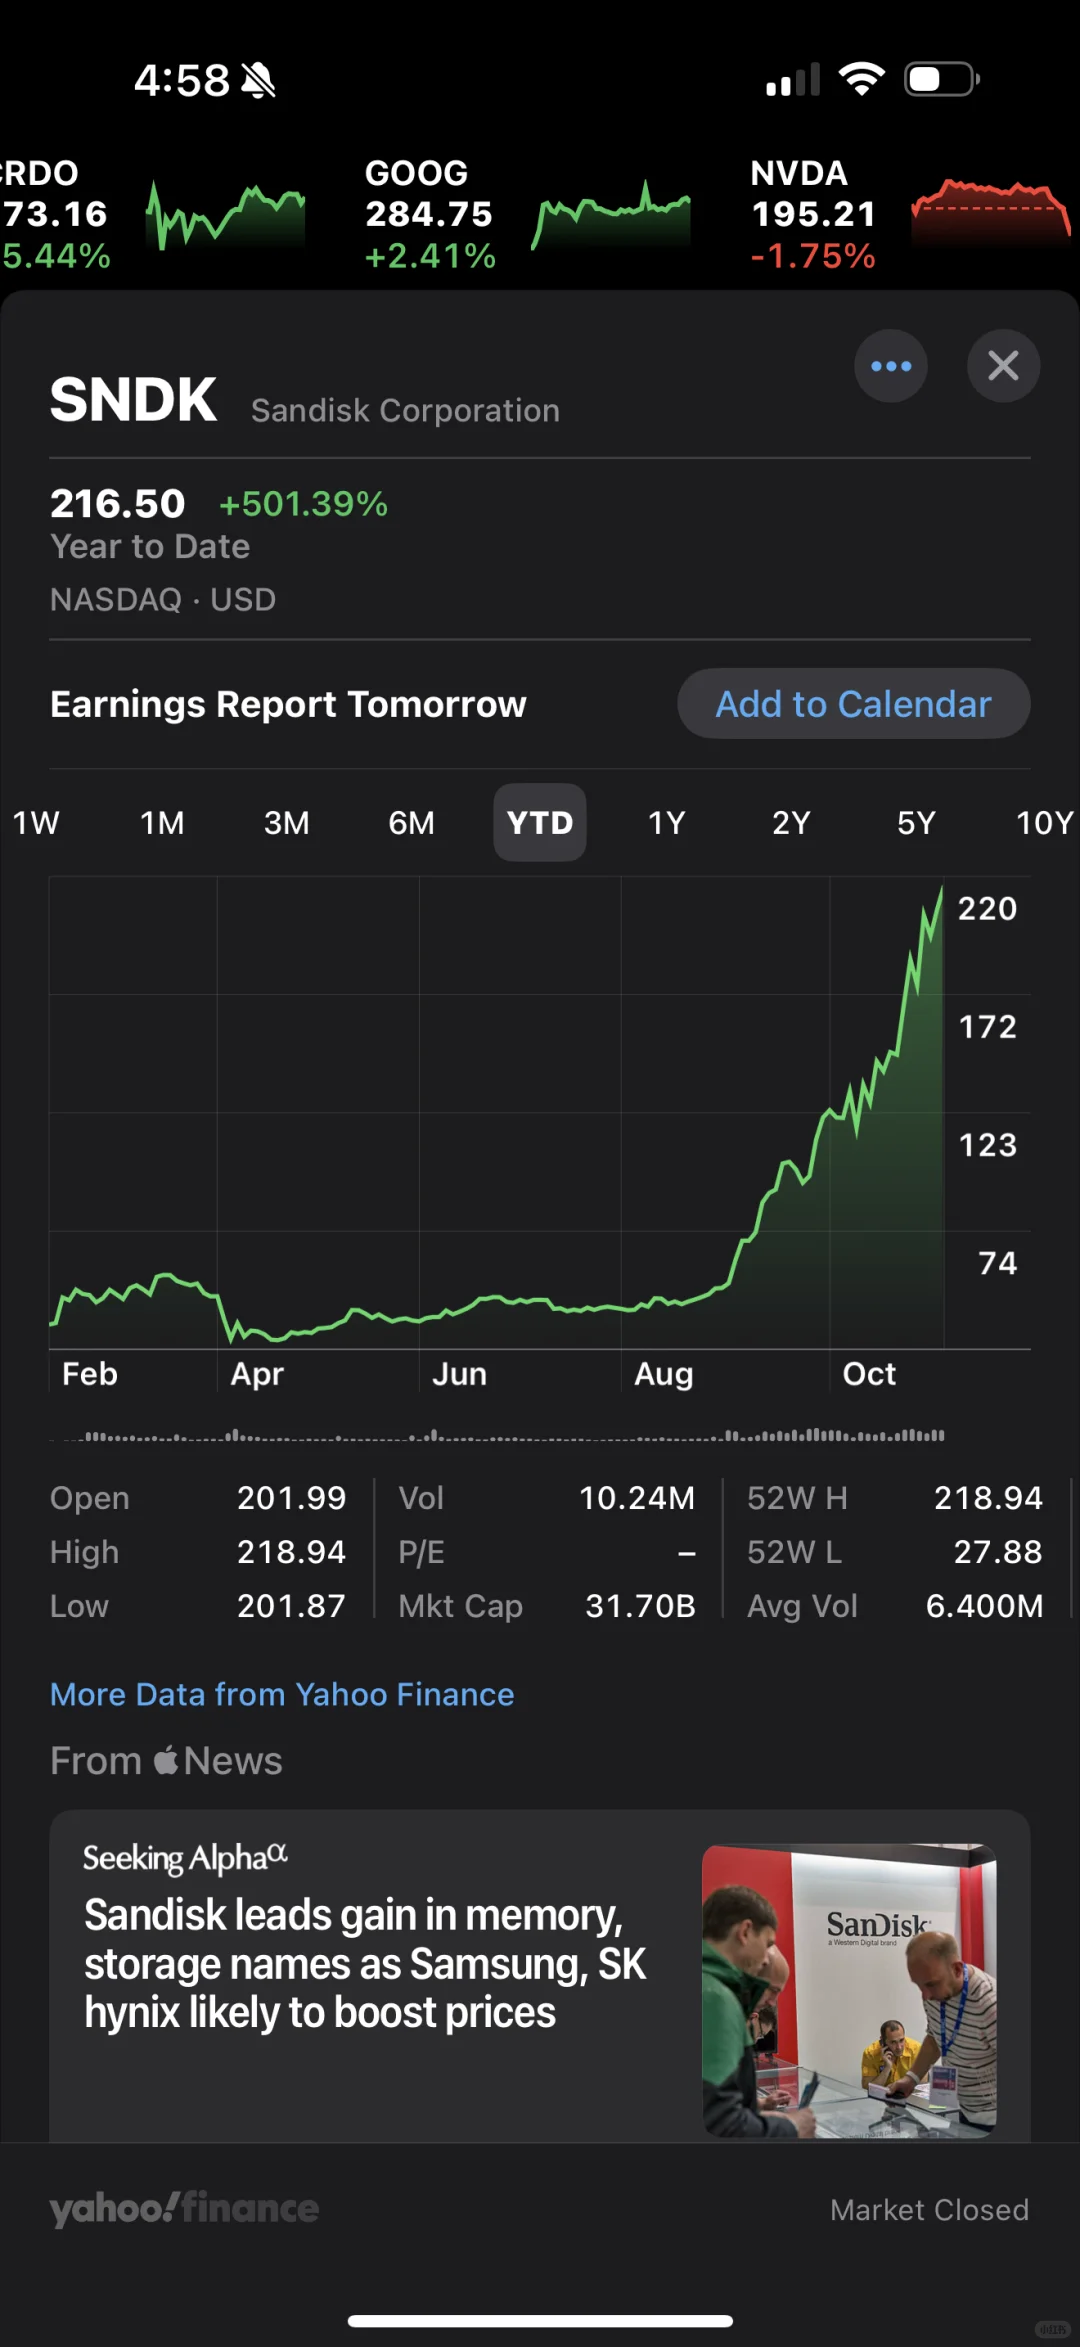1080x2347 pixels.
Task: Tap the Vol value 10.24M
Action: point(637,1497)
